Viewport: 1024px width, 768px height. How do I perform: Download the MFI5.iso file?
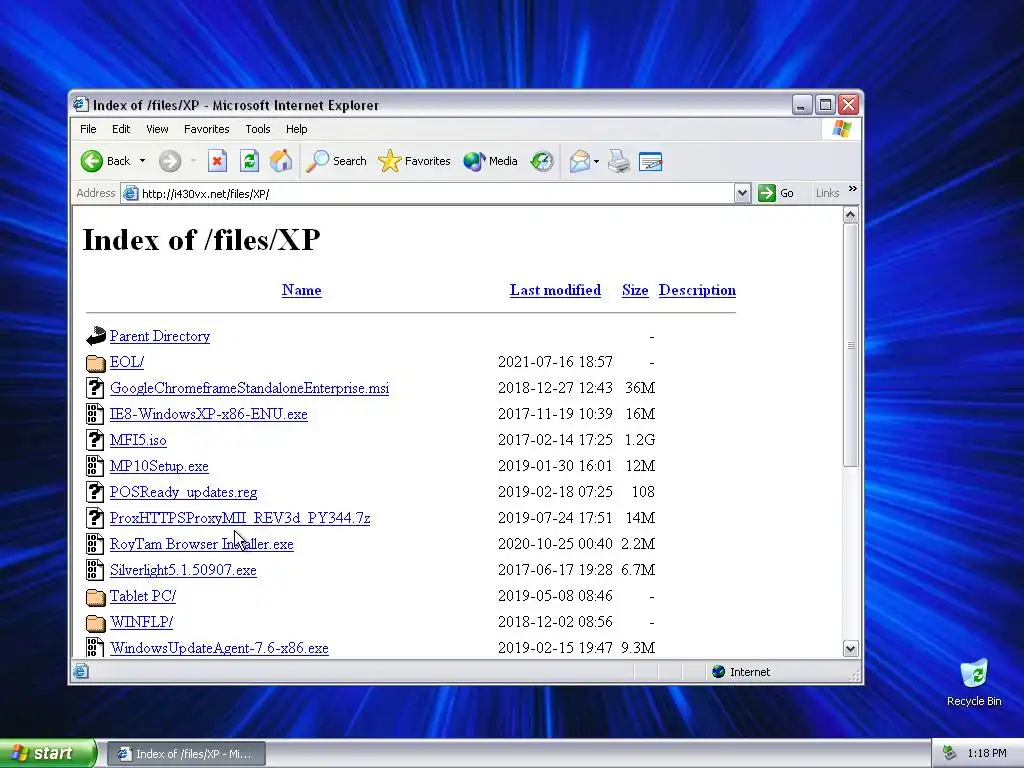point(138,440)
